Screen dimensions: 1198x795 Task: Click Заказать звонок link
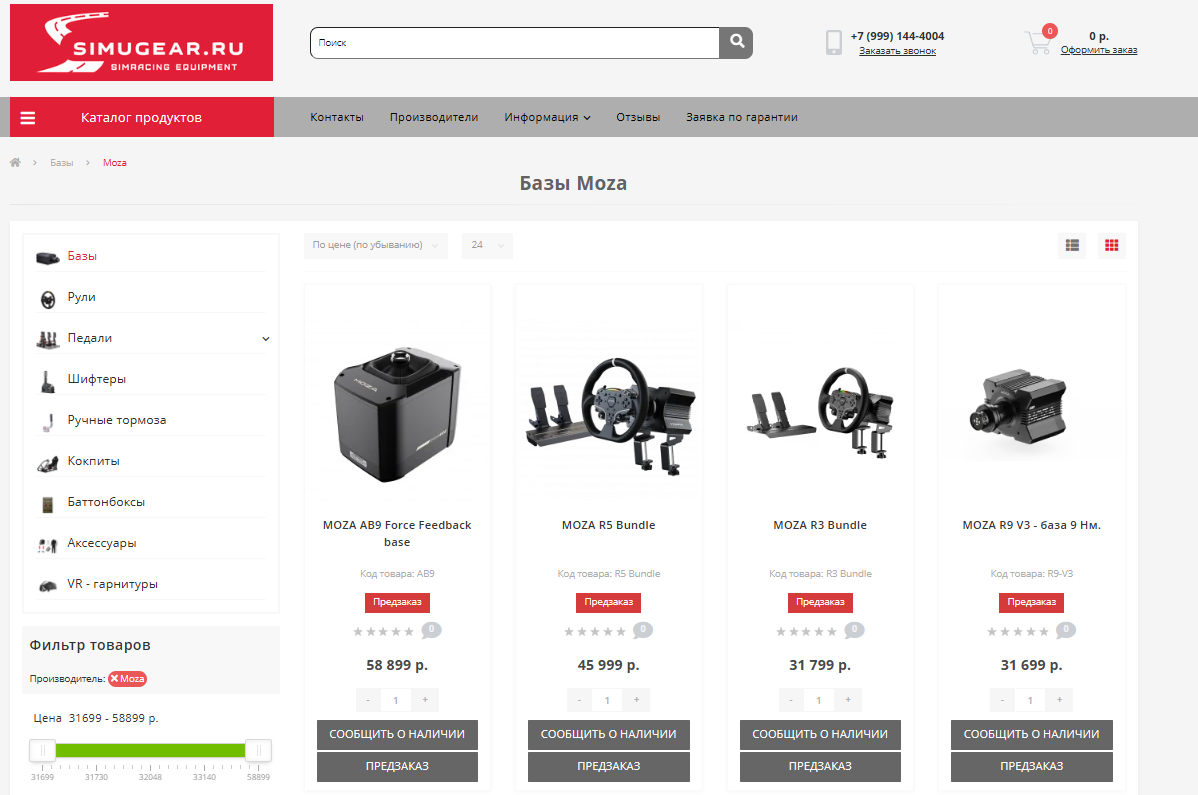[x=897, y=51]
